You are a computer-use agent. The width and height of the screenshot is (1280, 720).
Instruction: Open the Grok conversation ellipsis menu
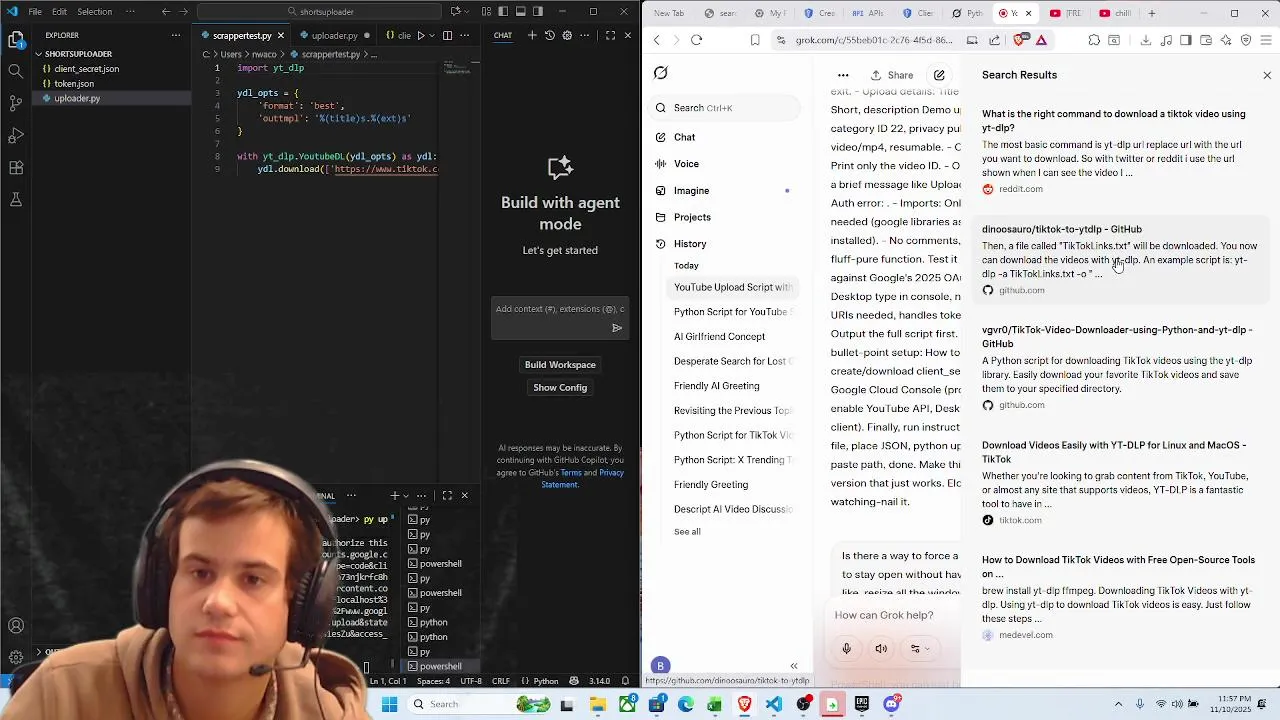[843, 75]
